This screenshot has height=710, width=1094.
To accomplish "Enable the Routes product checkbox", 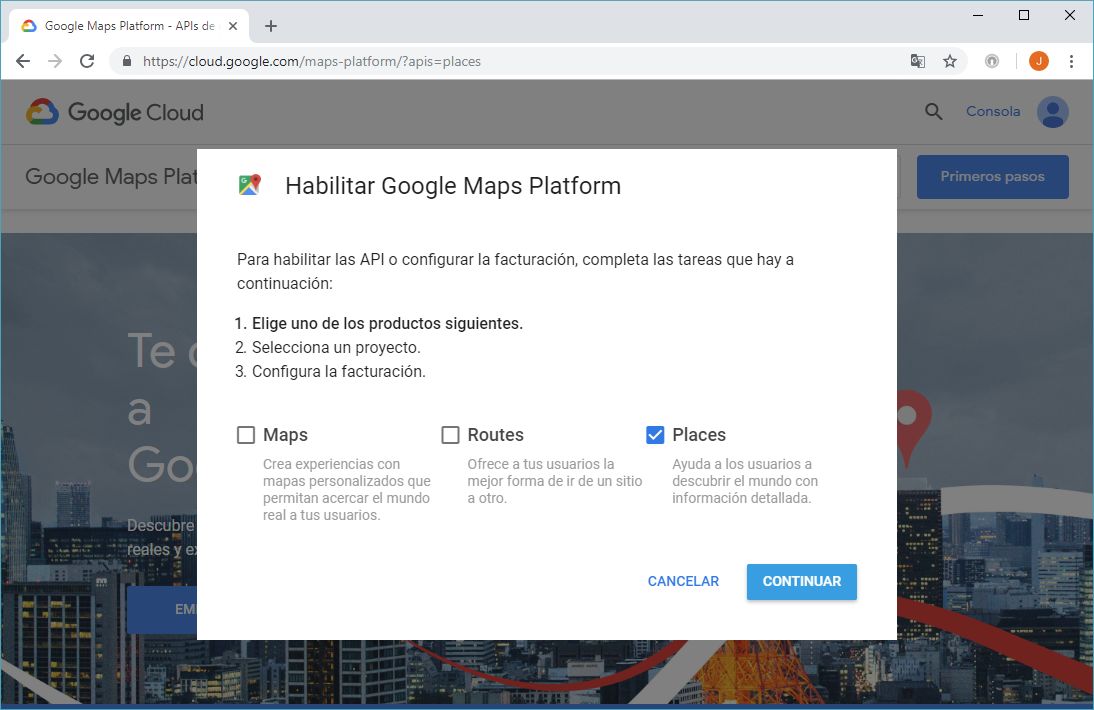I will (450, 434).
